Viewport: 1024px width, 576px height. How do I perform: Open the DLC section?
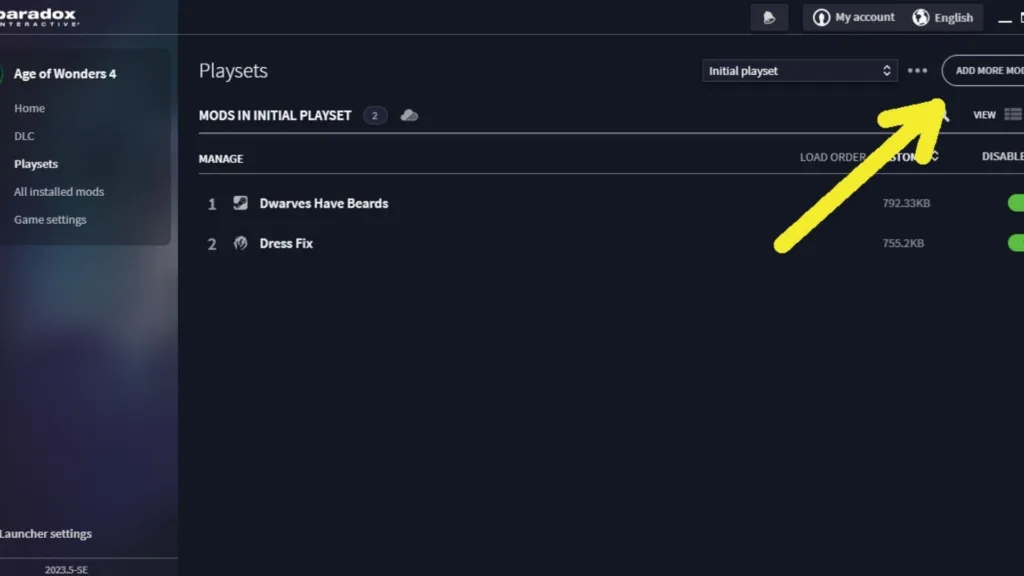(x=24, y=136)
